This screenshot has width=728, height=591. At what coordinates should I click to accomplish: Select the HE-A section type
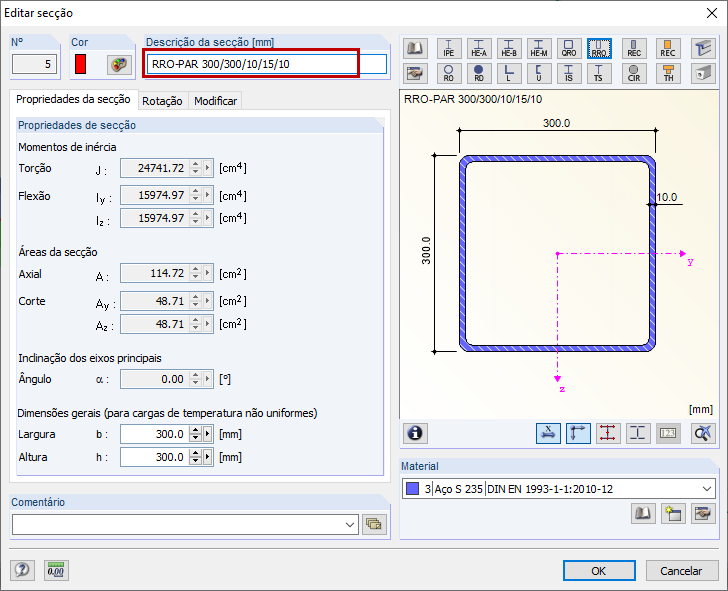pyautogui.click(x=479, y=48)
